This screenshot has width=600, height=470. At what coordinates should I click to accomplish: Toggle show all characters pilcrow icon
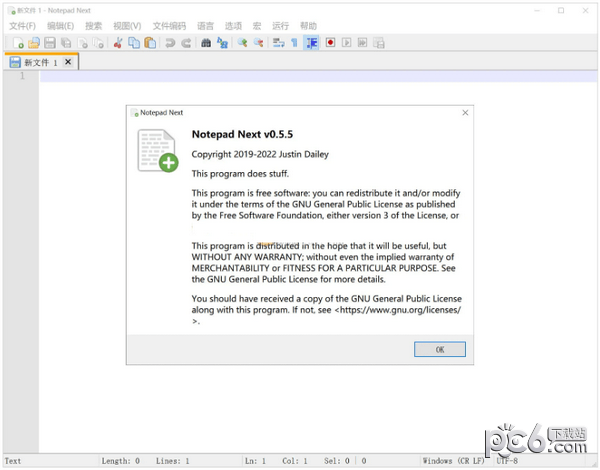294,43
